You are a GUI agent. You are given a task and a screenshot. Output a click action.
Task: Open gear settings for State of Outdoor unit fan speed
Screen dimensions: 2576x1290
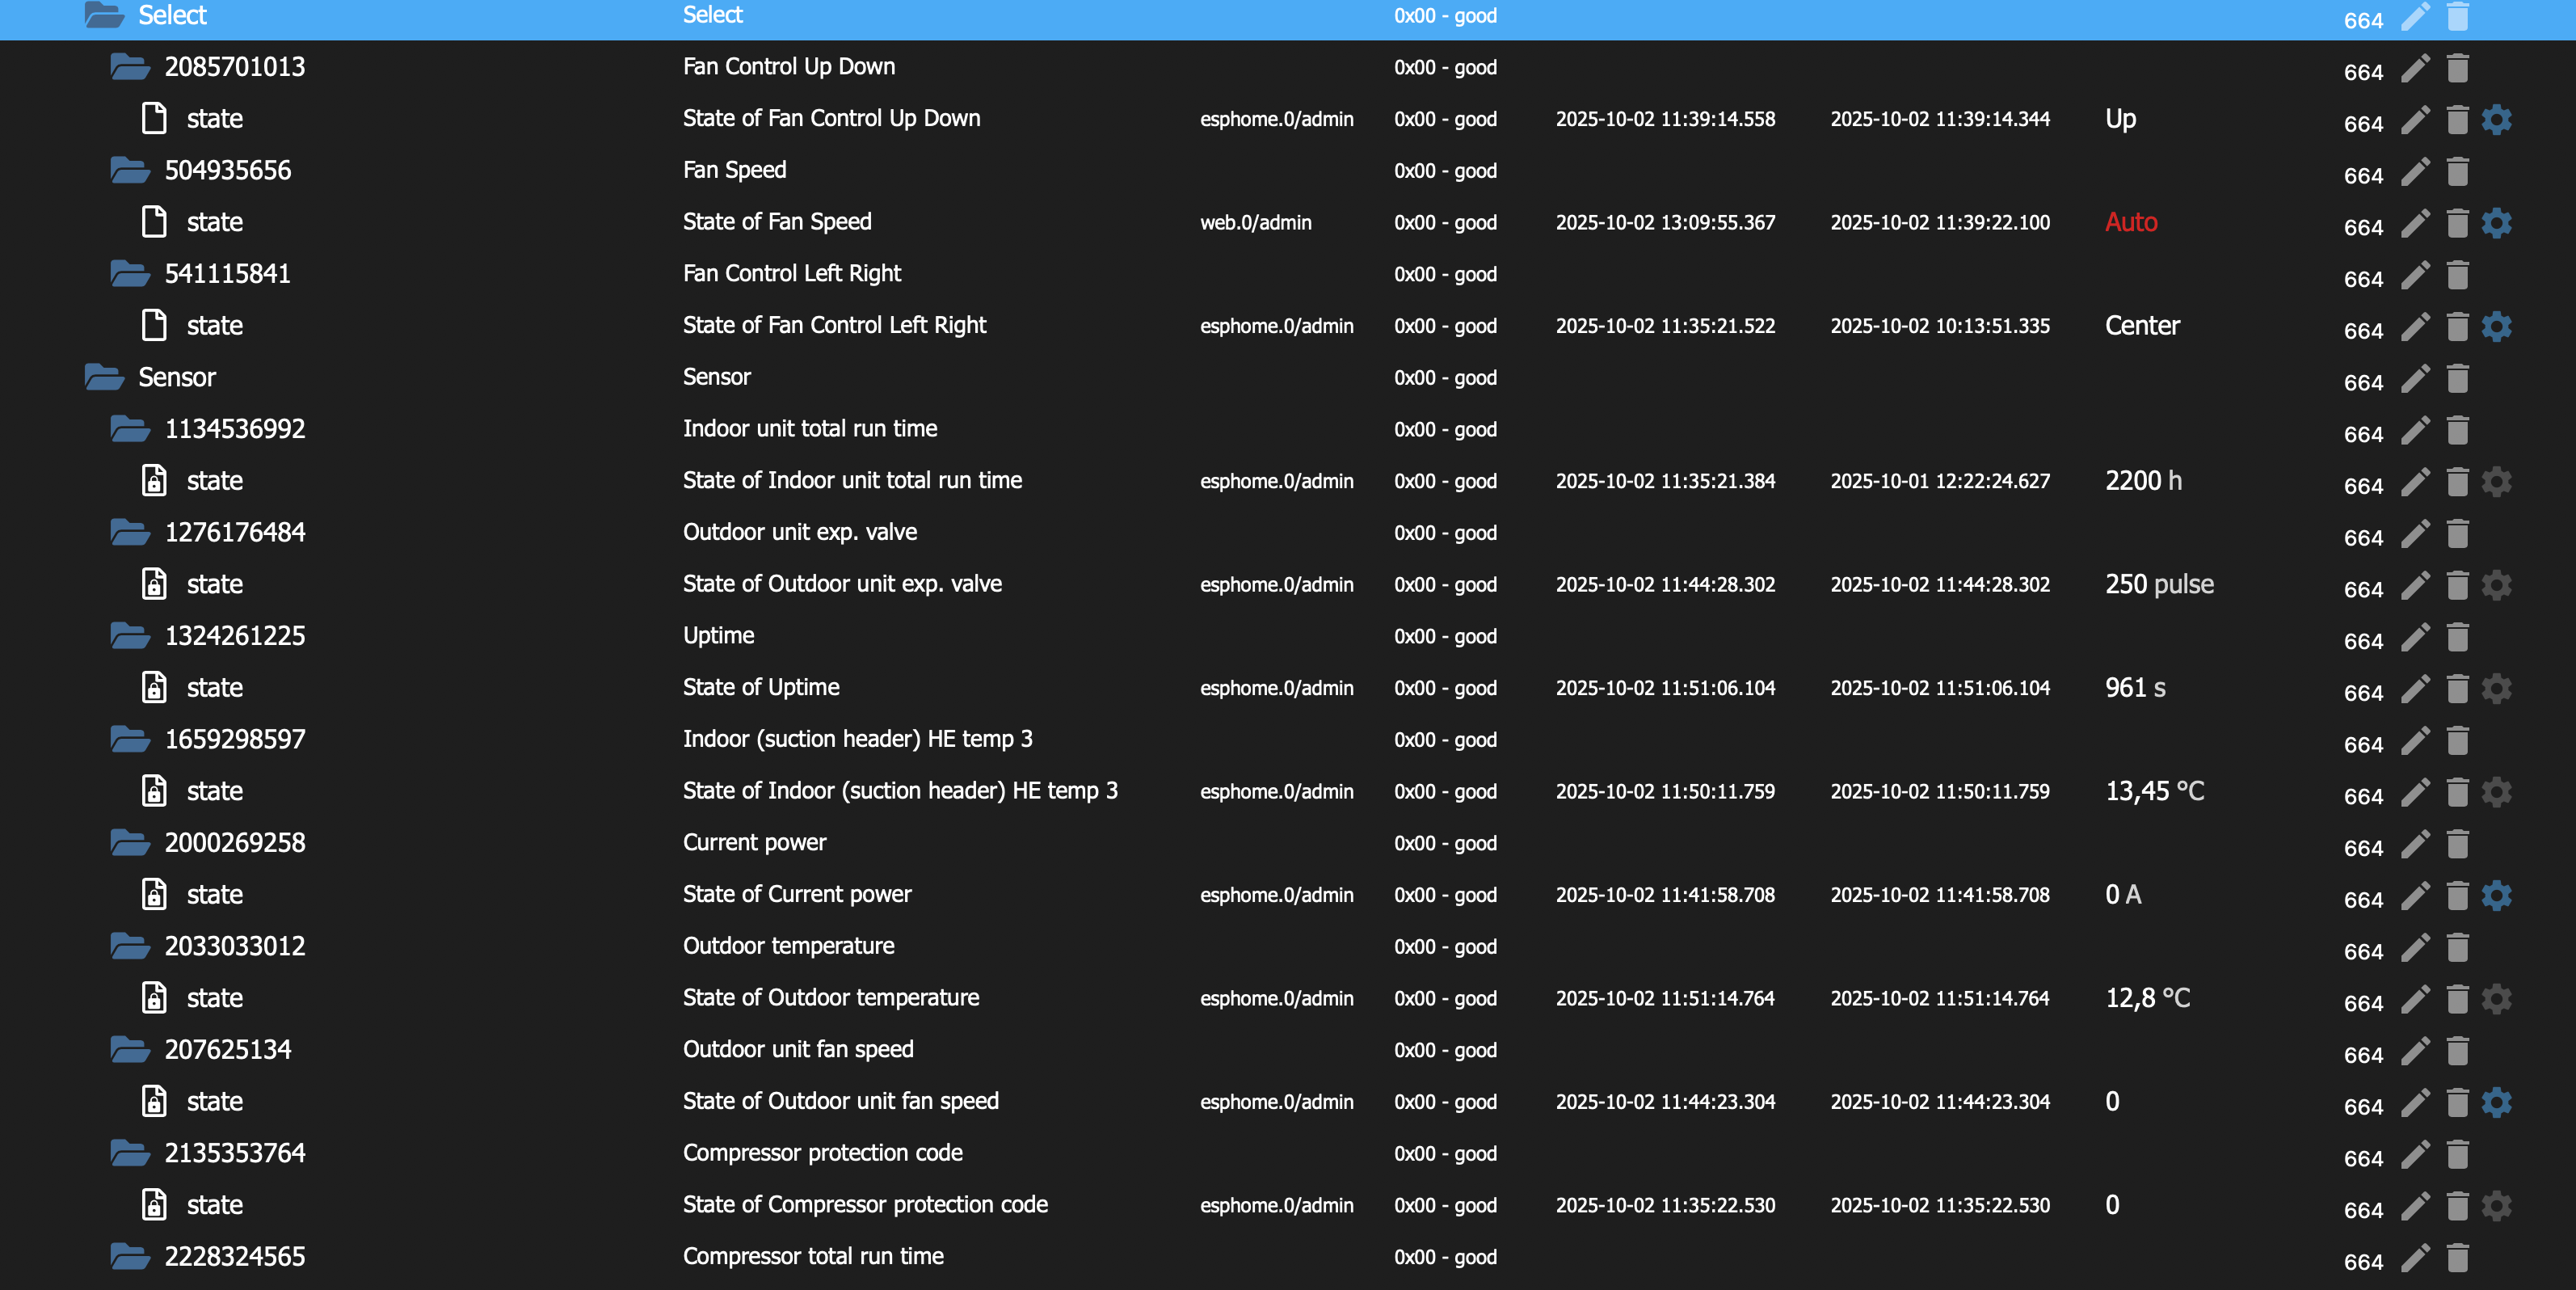pos(2496,1103)
